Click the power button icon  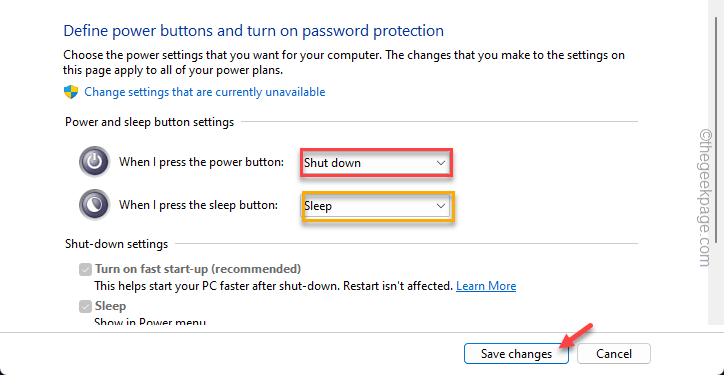[x=94, y=162]
